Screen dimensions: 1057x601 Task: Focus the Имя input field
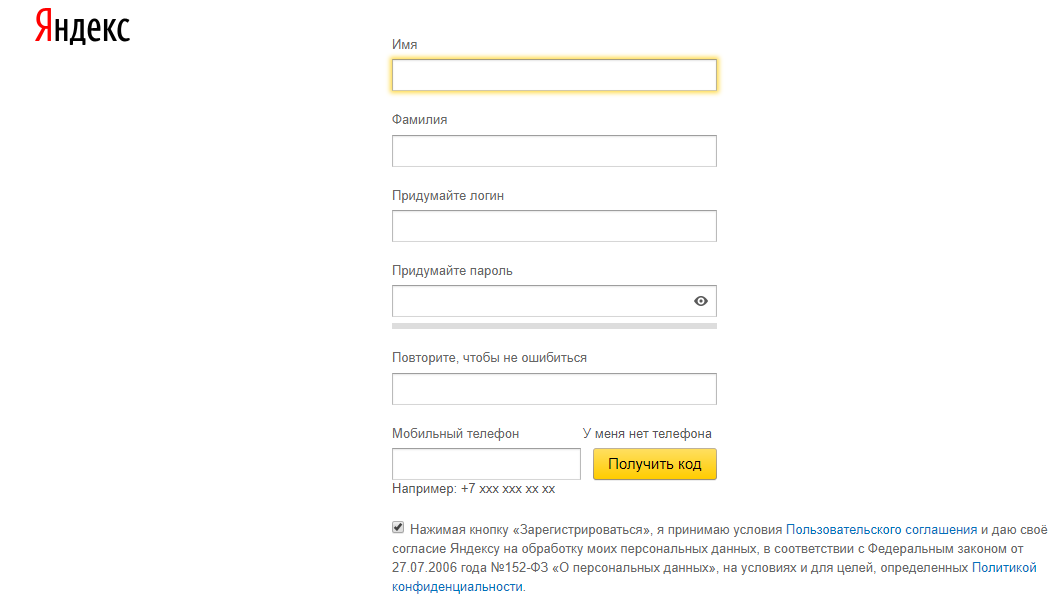pyautogui.click(x=554, y=75)
